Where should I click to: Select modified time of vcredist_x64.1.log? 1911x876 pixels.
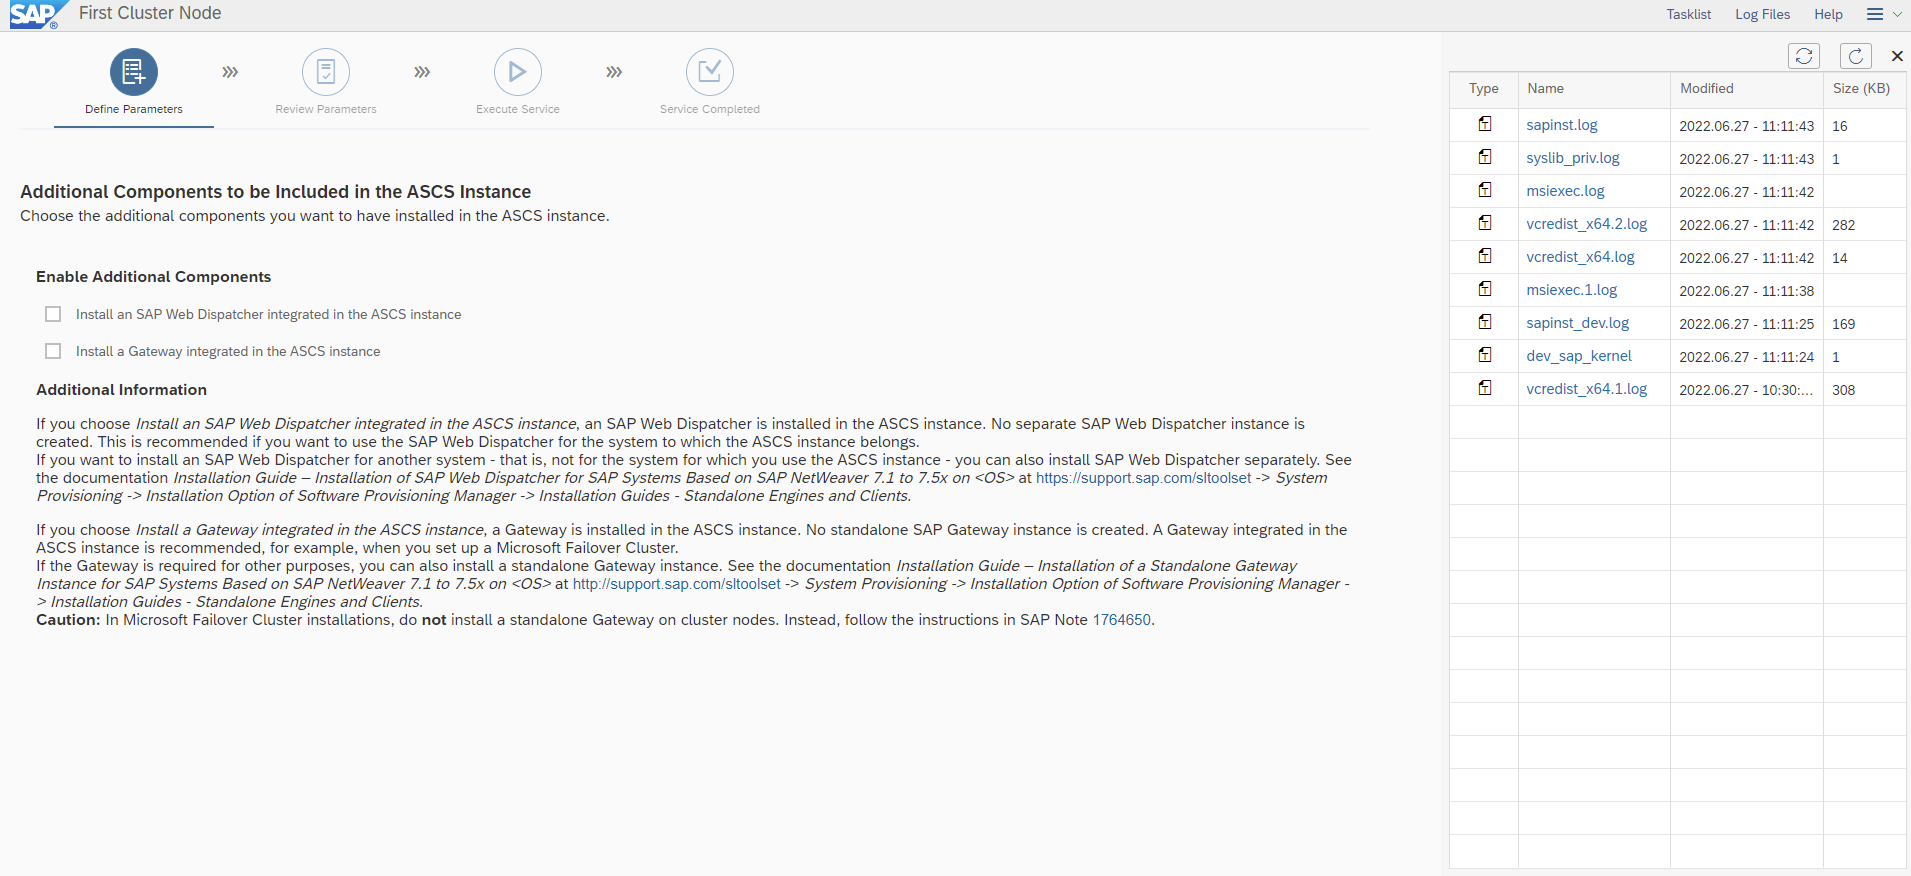1746,390
